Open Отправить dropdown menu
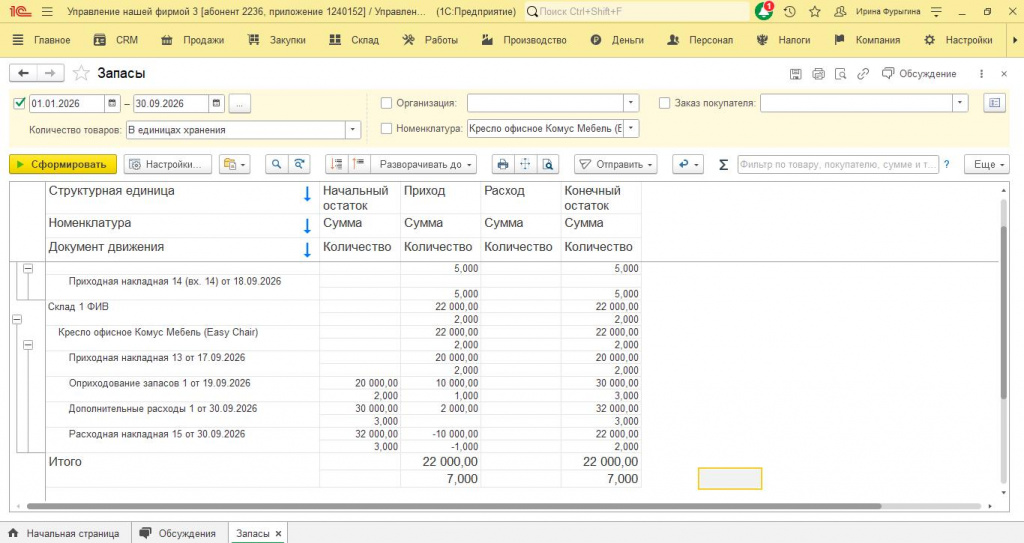 (616, 164)
